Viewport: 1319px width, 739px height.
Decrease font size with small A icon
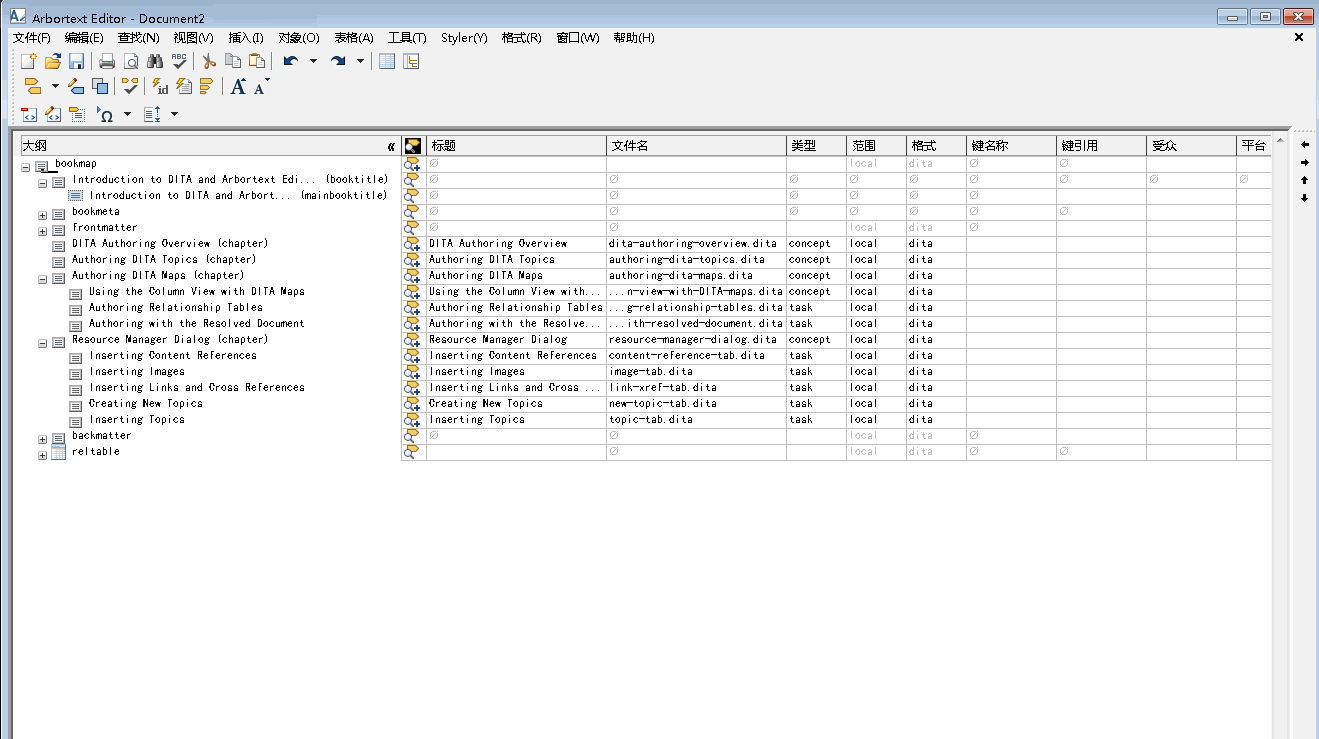pos(261,86)
